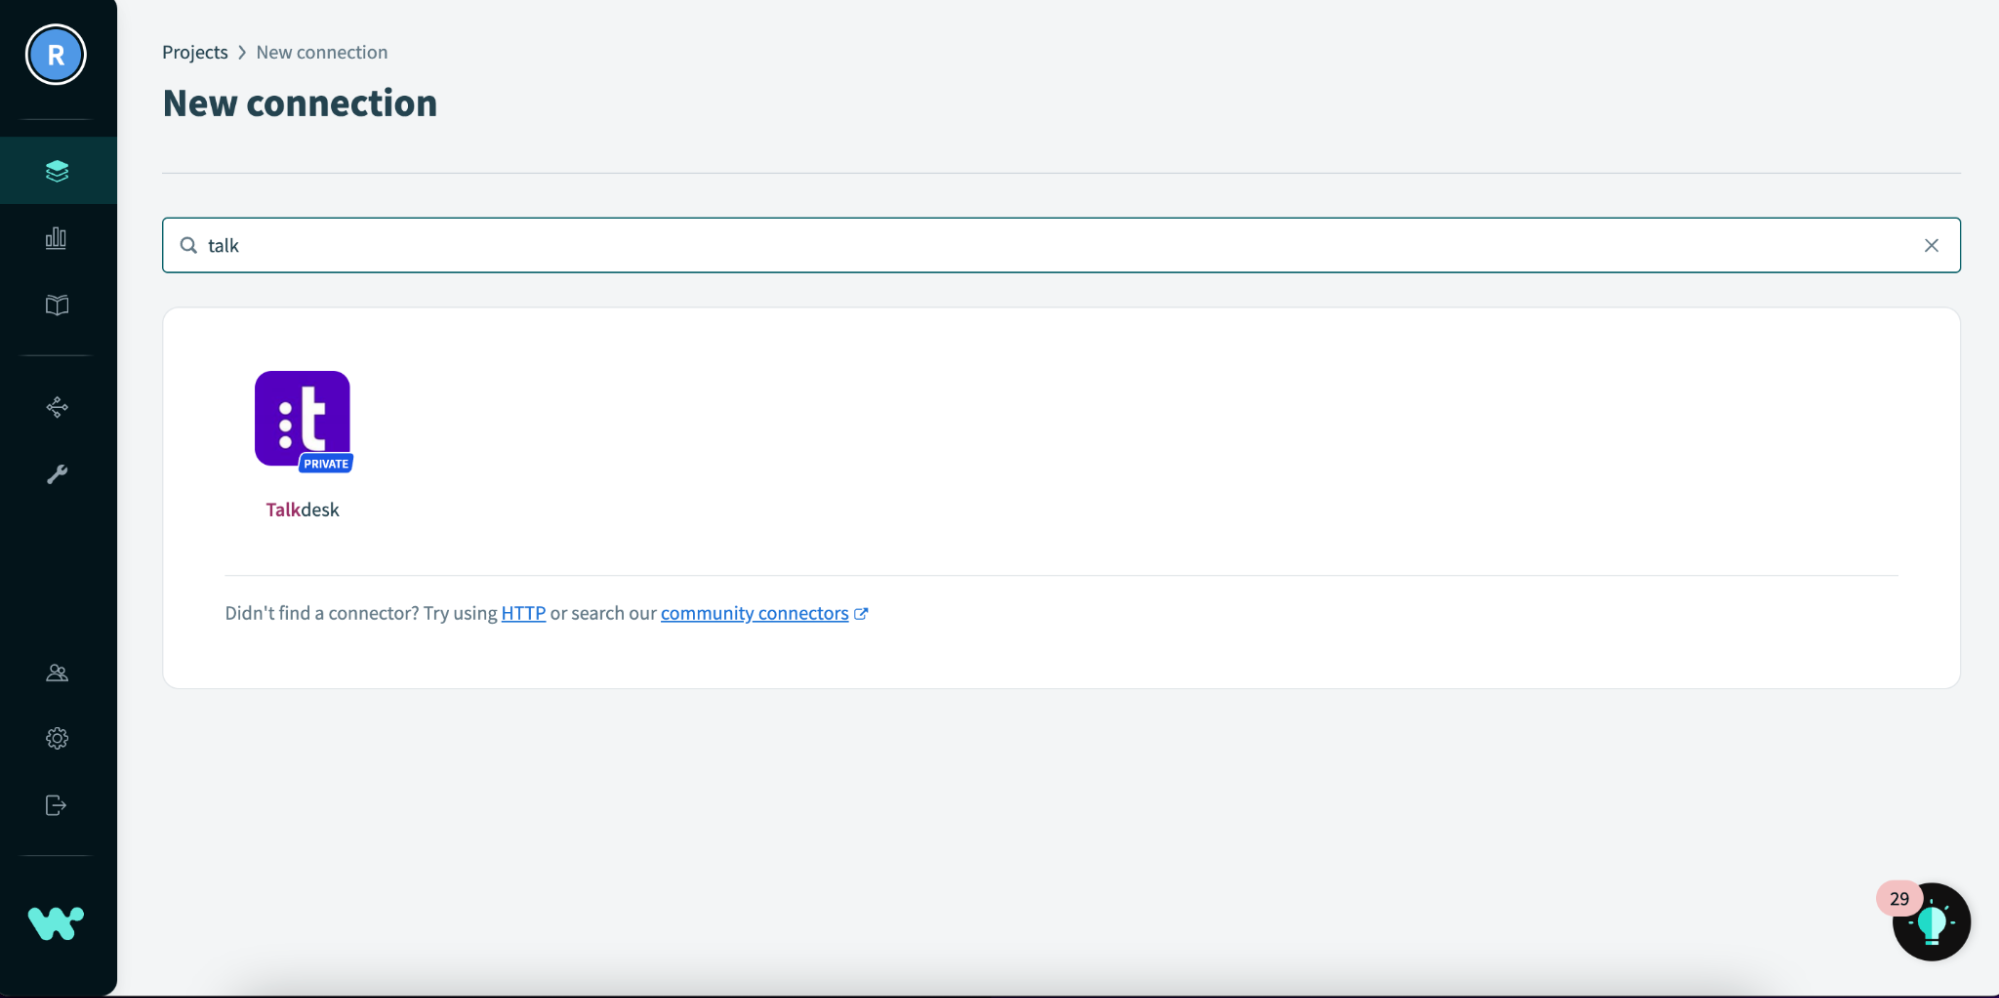Click the external link icon after community connectors
Image resolution: width=1999 pixels, height=998 pixels.
pos(861,614)
